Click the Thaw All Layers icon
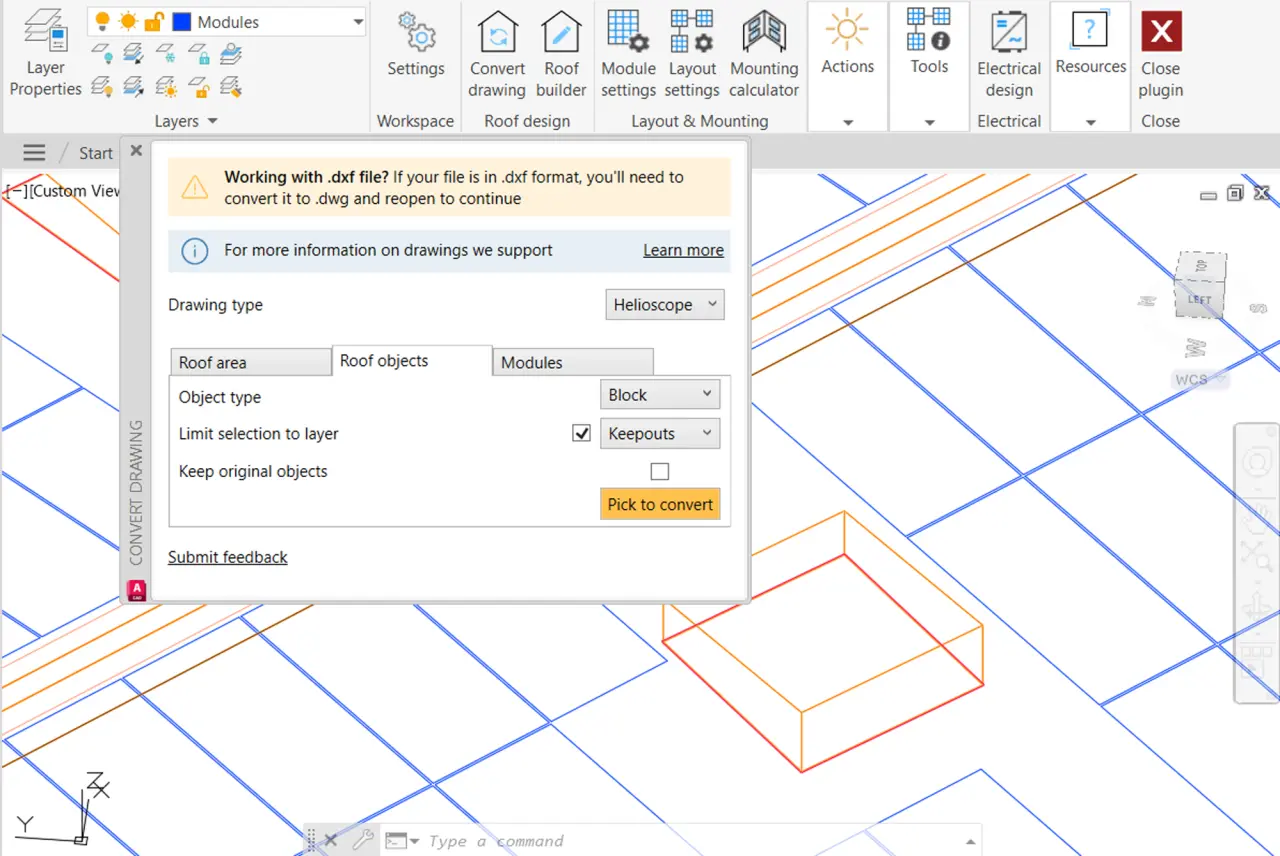Viewport: 1280px width, 856px height. click(x=166, y=87)
